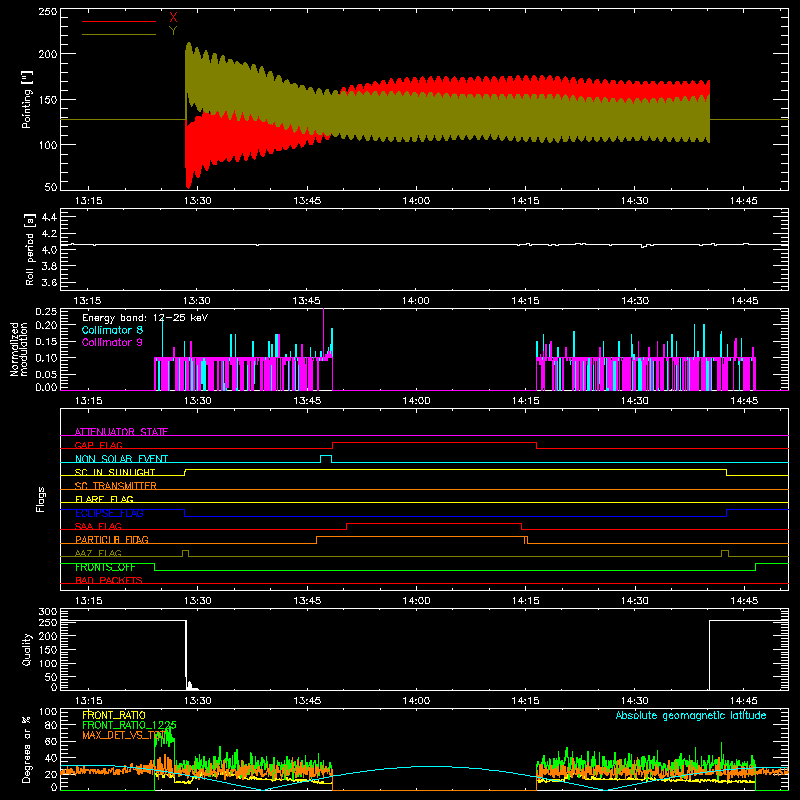Click the 14:45 time label under Quality plot
The height and width of the screenshot is (800, 800).
[x=744, y=701]
